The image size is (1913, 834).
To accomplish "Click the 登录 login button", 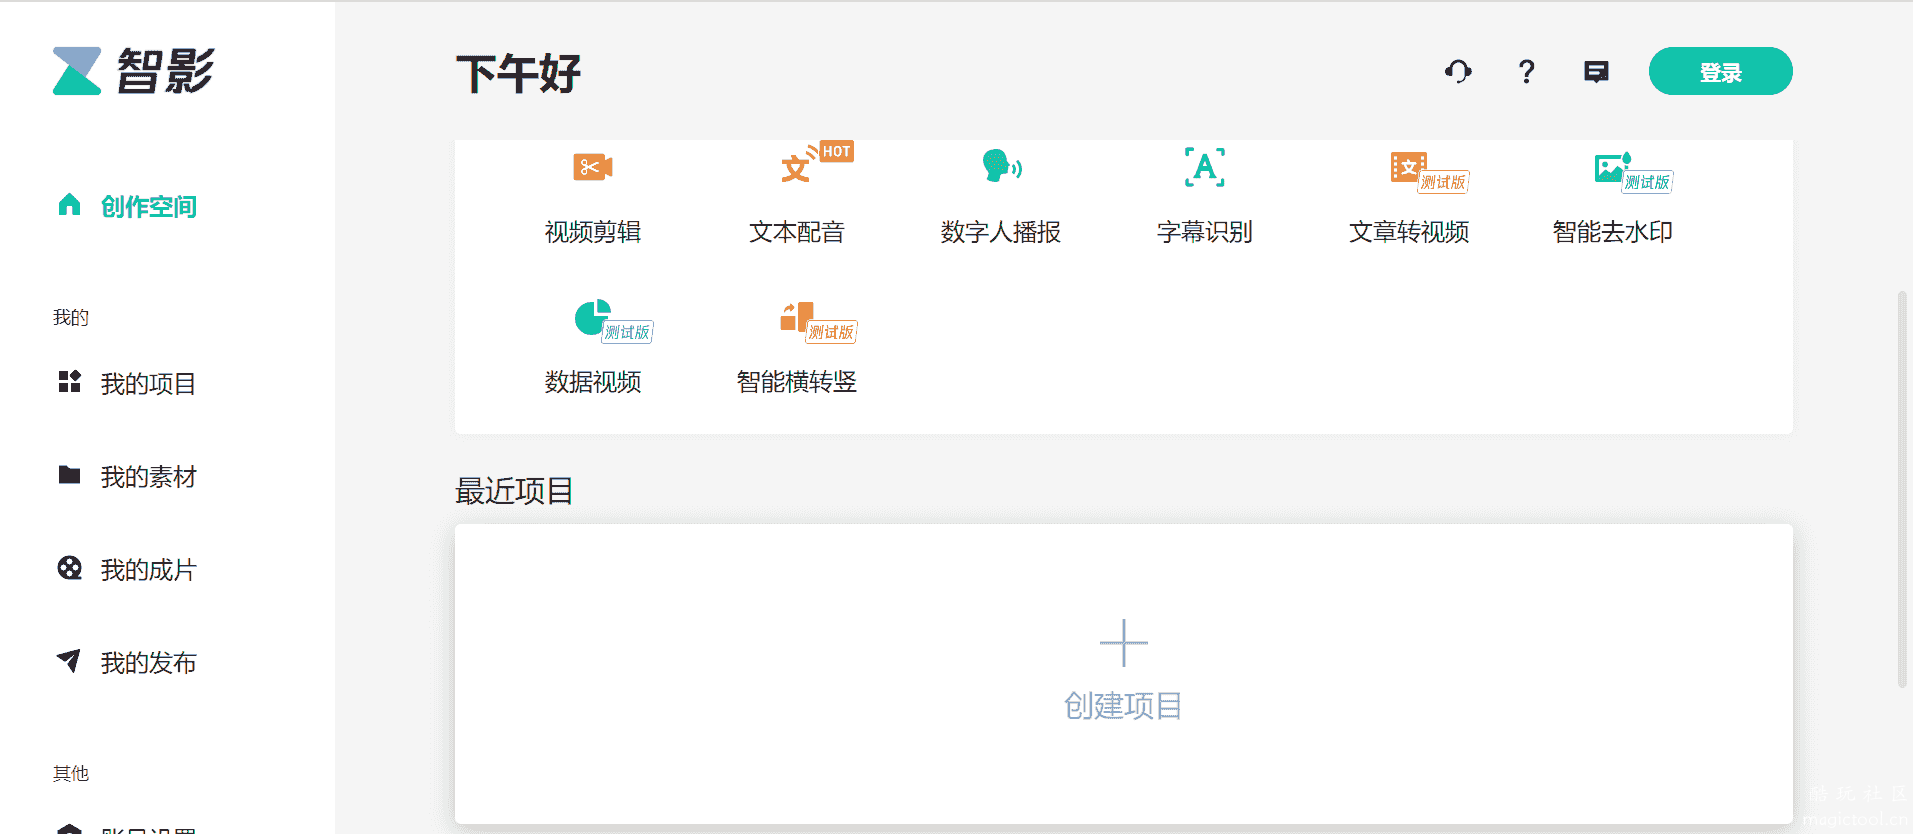I will coord(1720,71).
